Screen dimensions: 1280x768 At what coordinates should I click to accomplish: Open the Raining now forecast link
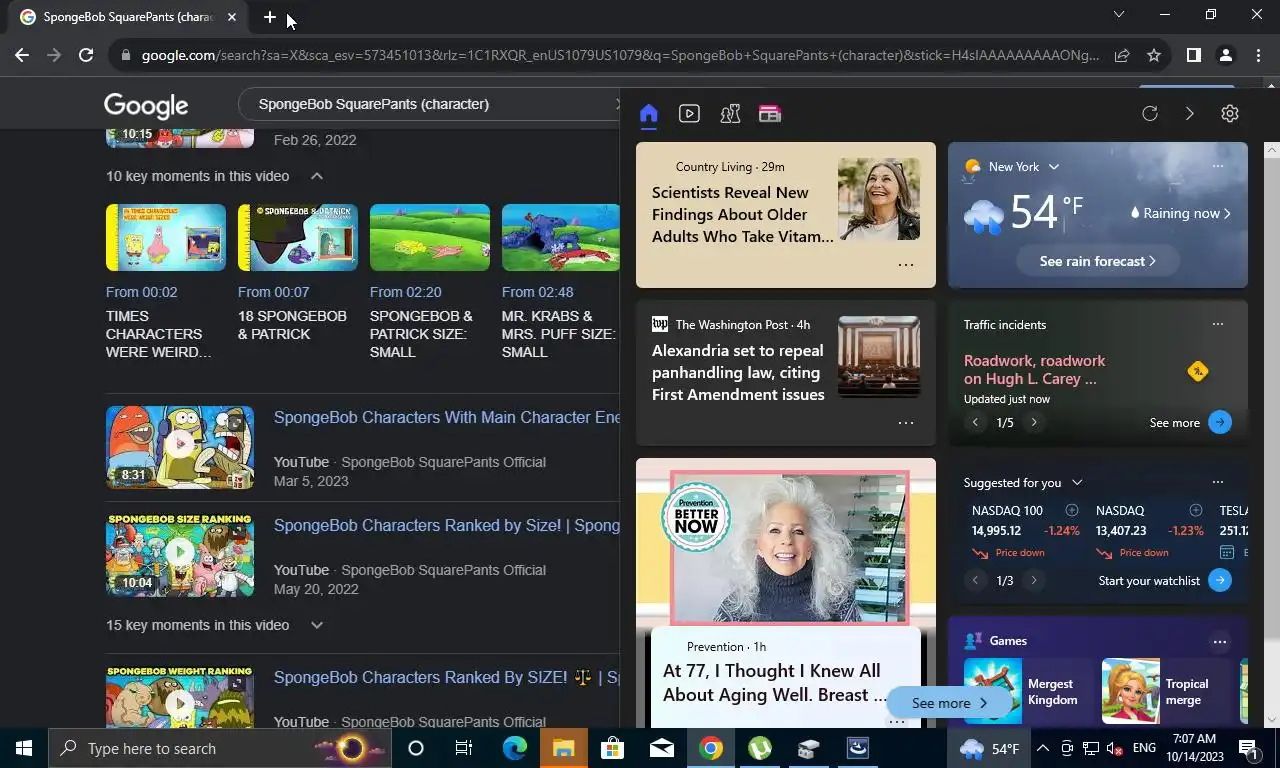pyautogui.click(x=1181, y=213)
